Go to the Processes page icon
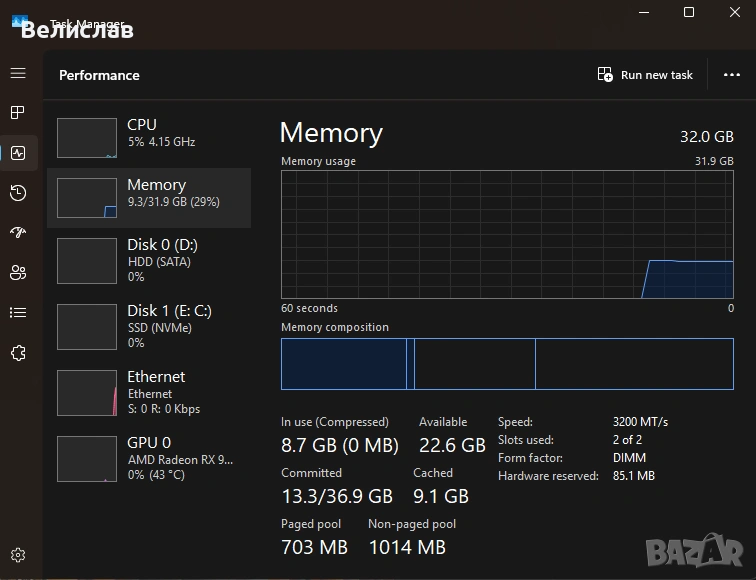The image size is (756, 580). [18, 113]
